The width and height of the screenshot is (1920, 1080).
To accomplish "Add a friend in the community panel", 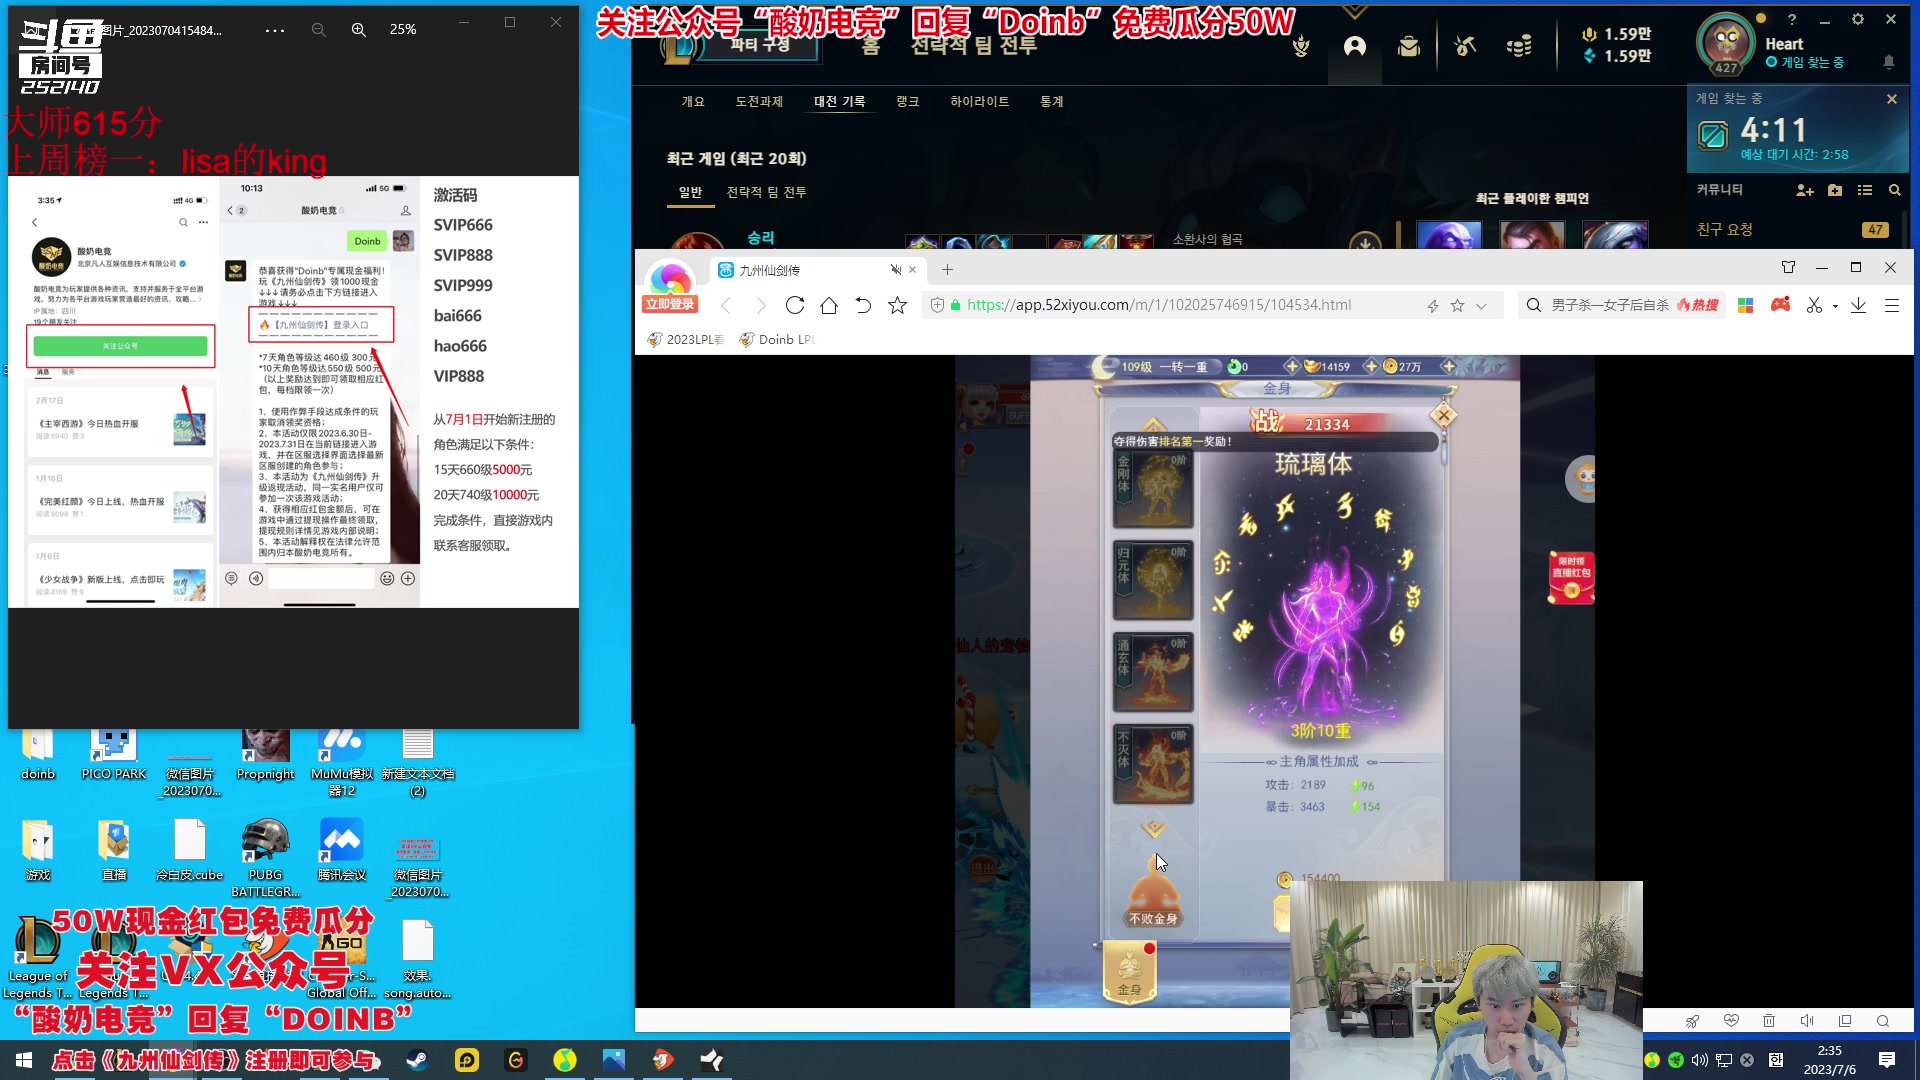I will tap(1804, 190).
